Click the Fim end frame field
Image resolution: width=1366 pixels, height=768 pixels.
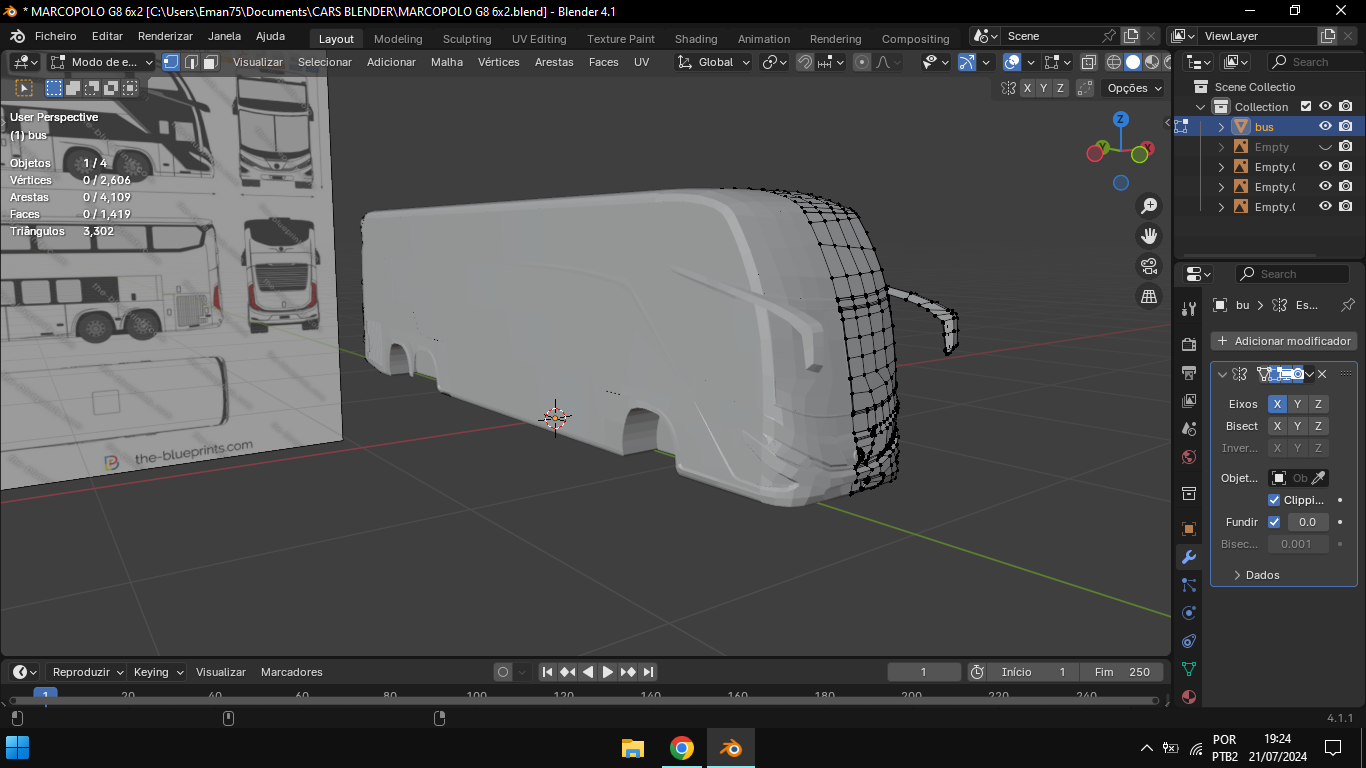click(1122, 672)
